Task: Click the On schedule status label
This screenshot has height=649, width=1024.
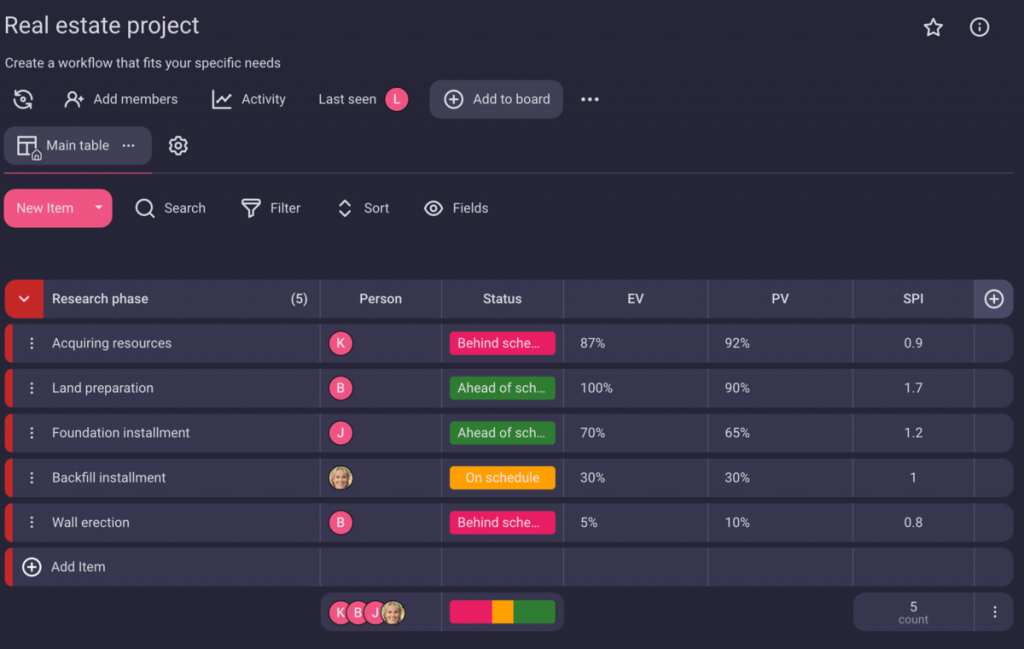Action: pyautogui.click(x=502, y=478)
